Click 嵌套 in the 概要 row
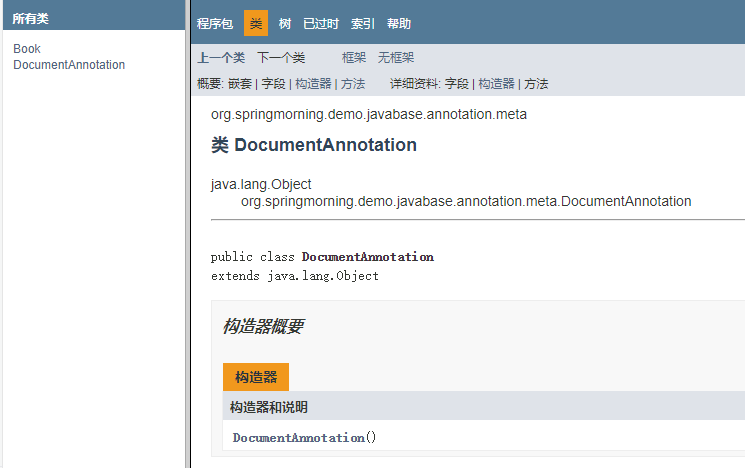Image resolution: width=745 pixels, height=468 pixels. pos(240,84)
